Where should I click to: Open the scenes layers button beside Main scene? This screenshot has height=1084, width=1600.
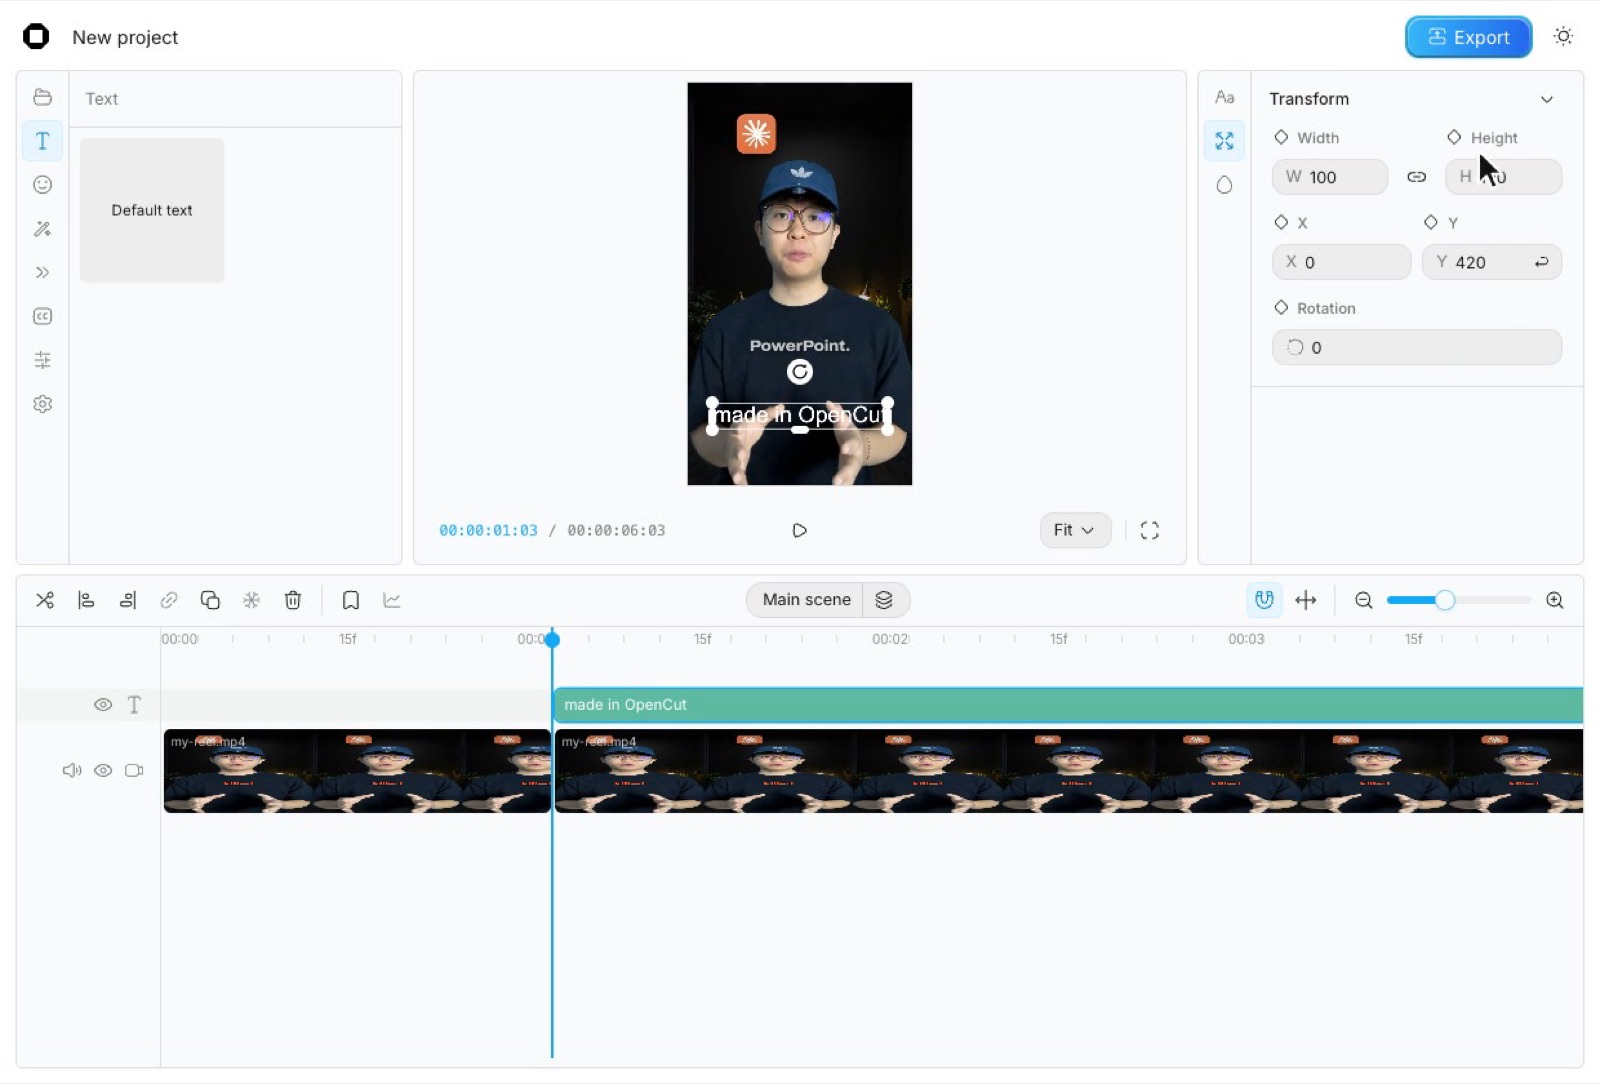point(884,600)
